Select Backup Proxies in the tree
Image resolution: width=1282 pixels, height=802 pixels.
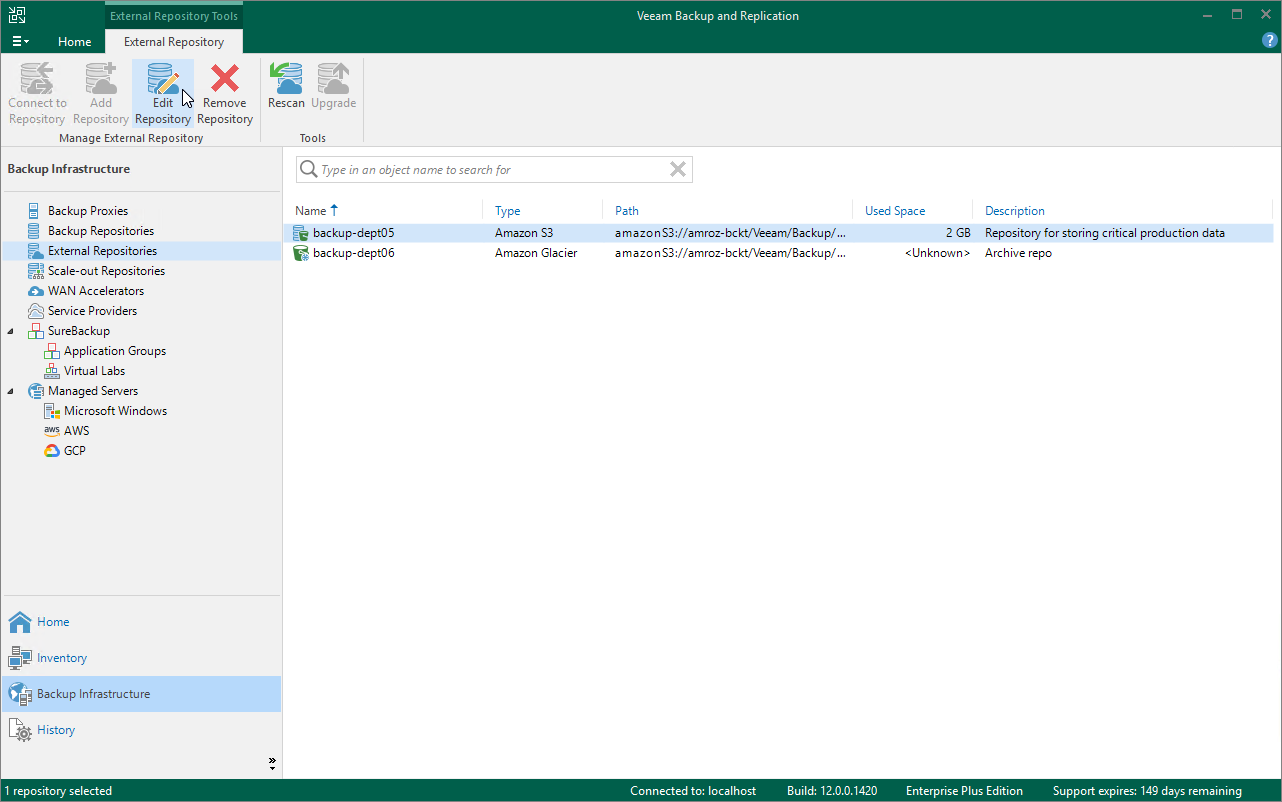pyautogui.click(x=88, y=210)
